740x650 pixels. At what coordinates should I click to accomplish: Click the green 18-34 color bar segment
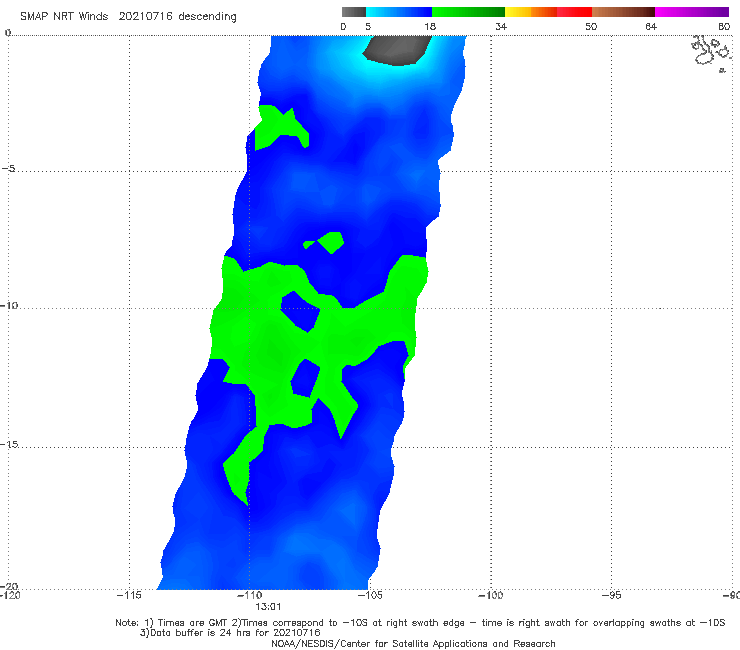coord(468,12)
